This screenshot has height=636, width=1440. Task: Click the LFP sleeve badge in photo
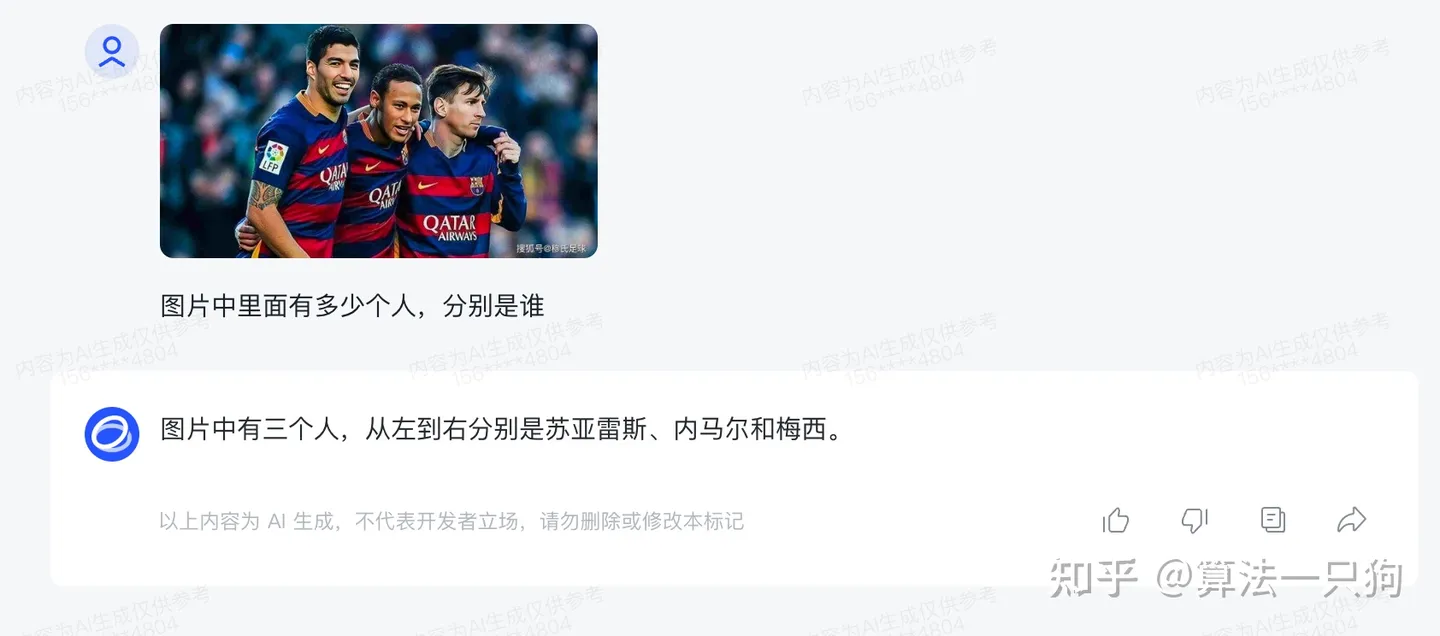[x=273, y=159]
